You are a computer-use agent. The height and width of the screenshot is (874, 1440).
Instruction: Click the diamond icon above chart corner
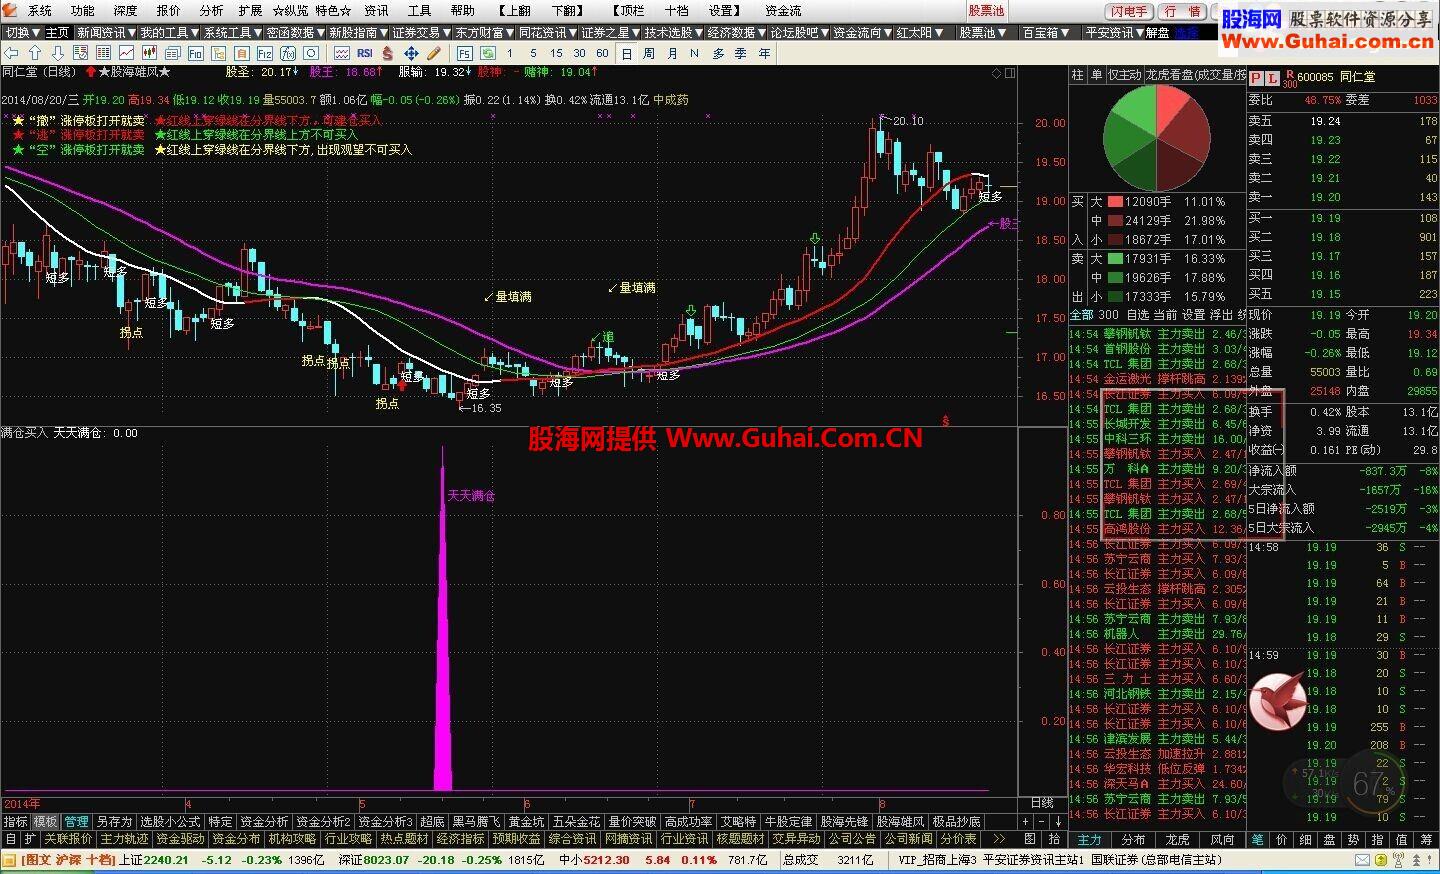click(996, 72)
